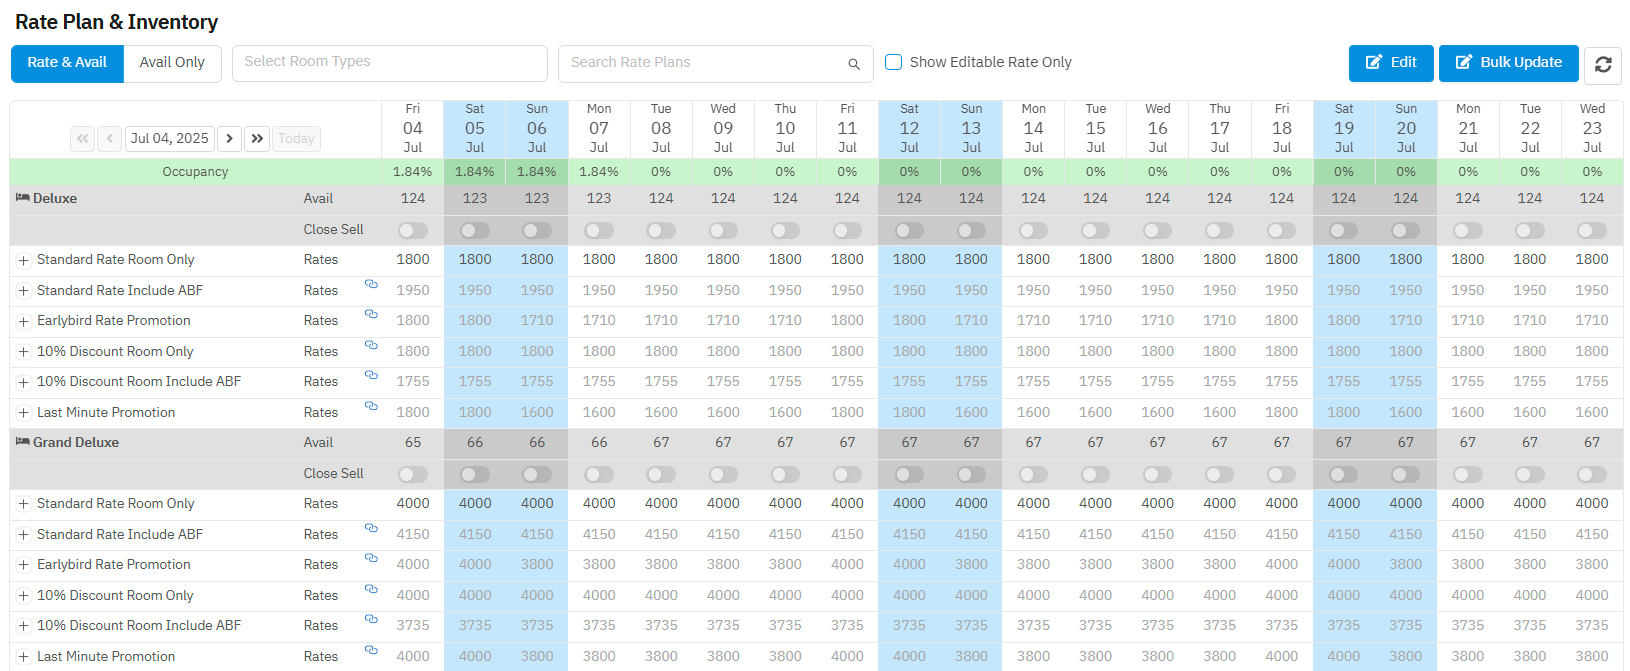Expand Grand Deluxe 10% Discount Room Only row
The image size is (1630, 671).
(x=23, y=596)
